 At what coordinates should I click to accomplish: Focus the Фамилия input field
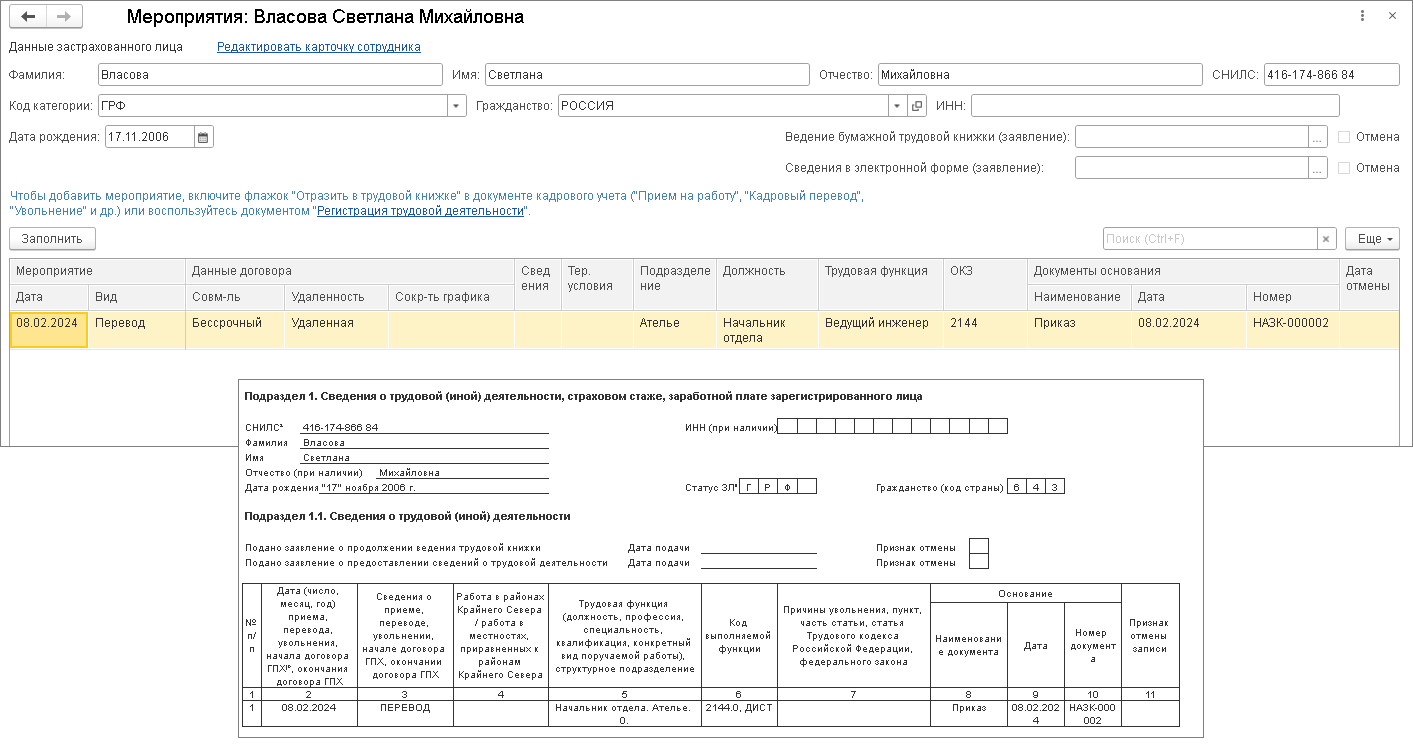pyautogui.click(x=270, y=75)
